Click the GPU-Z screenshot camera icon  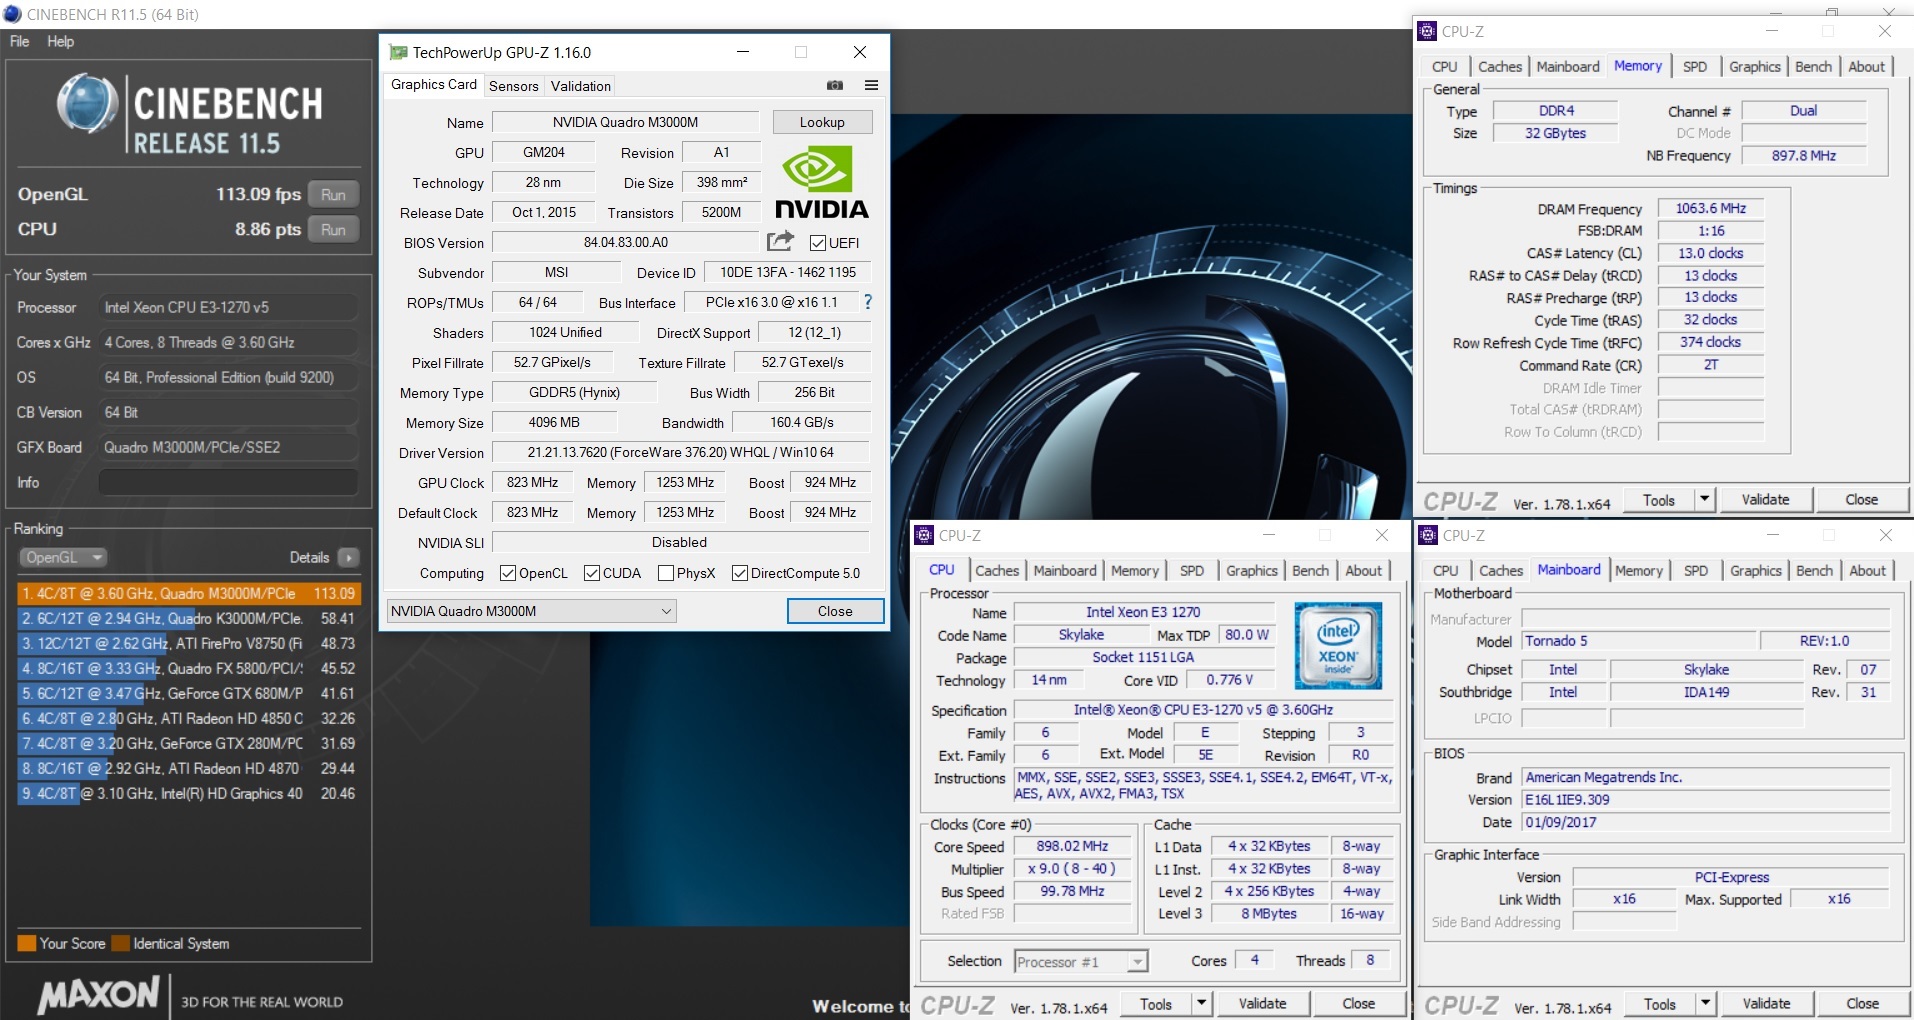tap(835, 86)
